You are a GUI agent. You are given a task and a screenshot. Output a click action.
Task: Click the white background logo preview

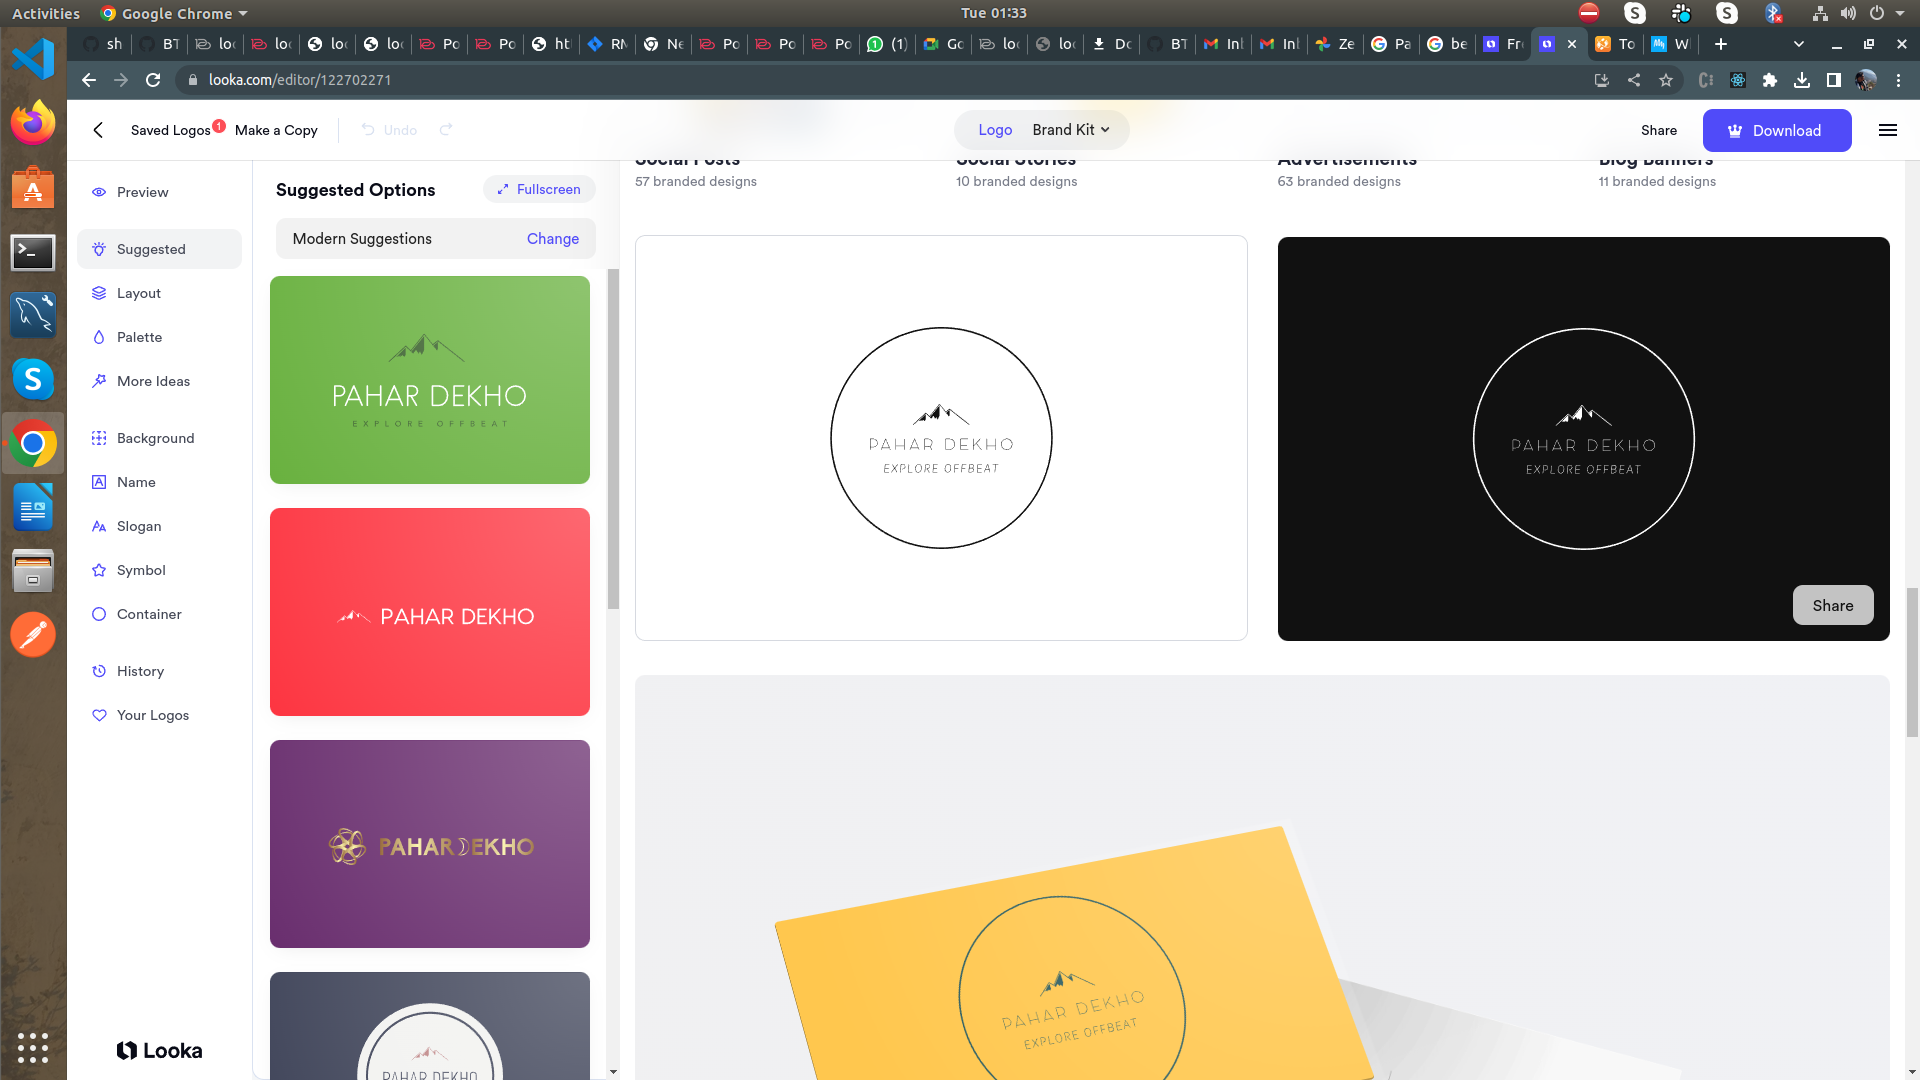click(941, 438)
